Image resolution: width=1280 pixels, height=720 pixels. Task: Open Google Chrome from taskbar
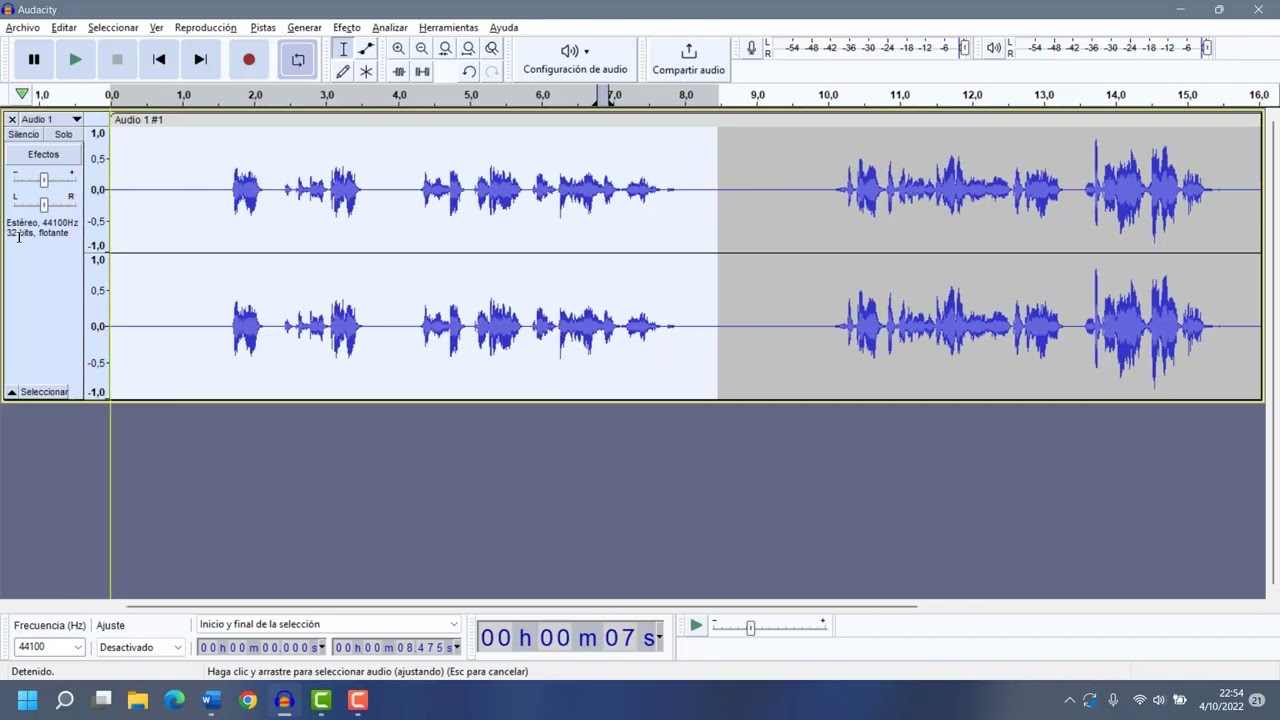[248, 700]
